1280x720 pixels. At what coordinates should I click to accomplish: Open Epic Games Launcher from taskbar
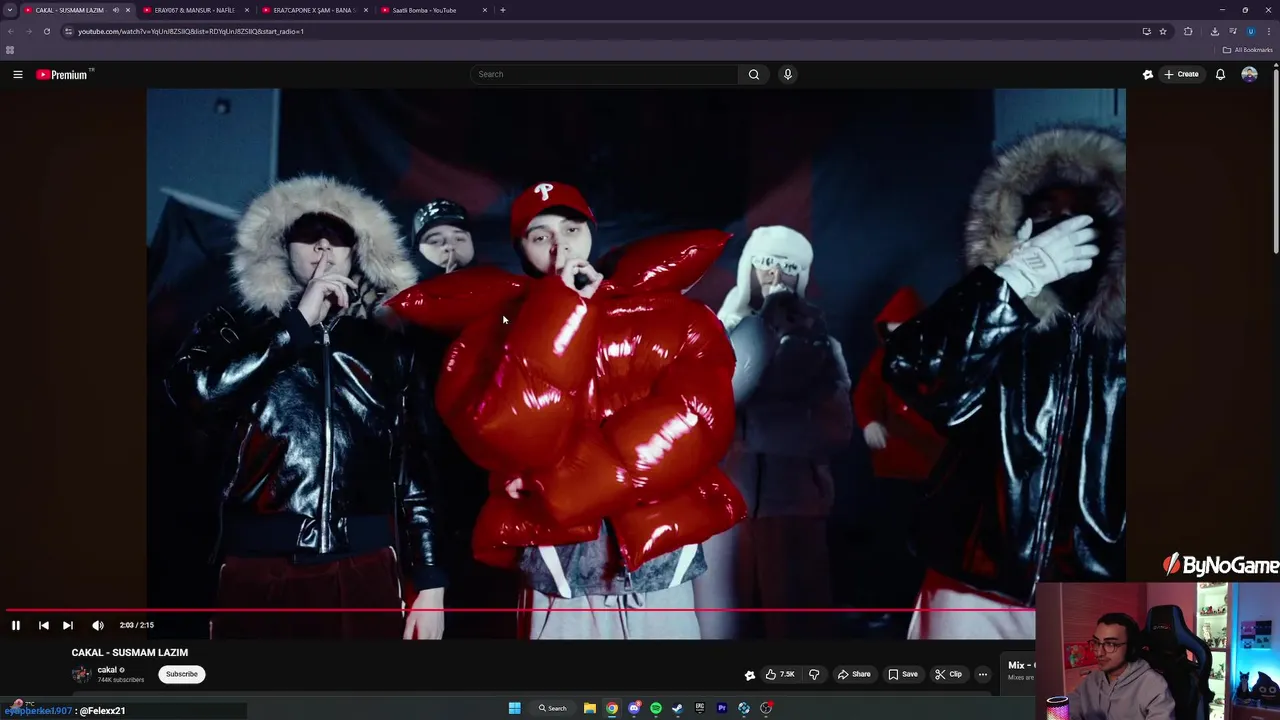click(700, 708)
